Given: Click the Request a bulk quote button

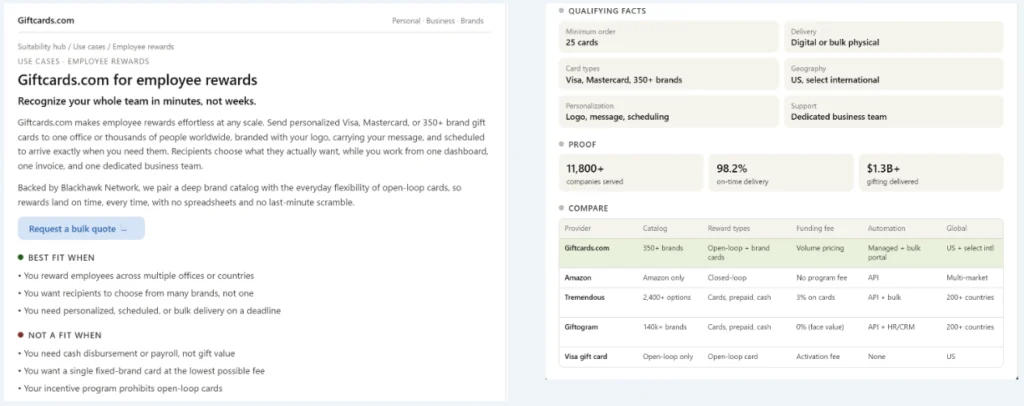Looking at the screenshot, I should (81, 228).
